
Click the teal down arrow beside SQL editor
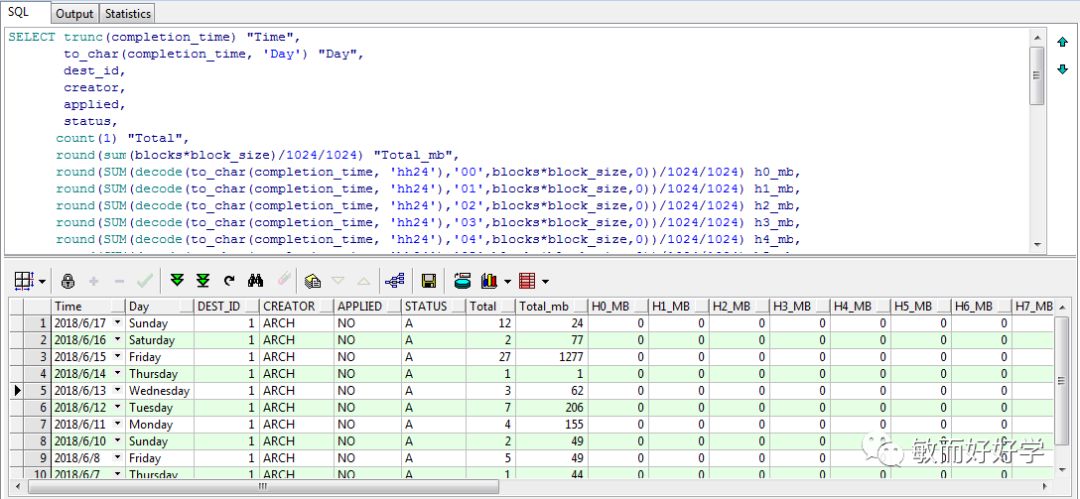pos(1063,69)
